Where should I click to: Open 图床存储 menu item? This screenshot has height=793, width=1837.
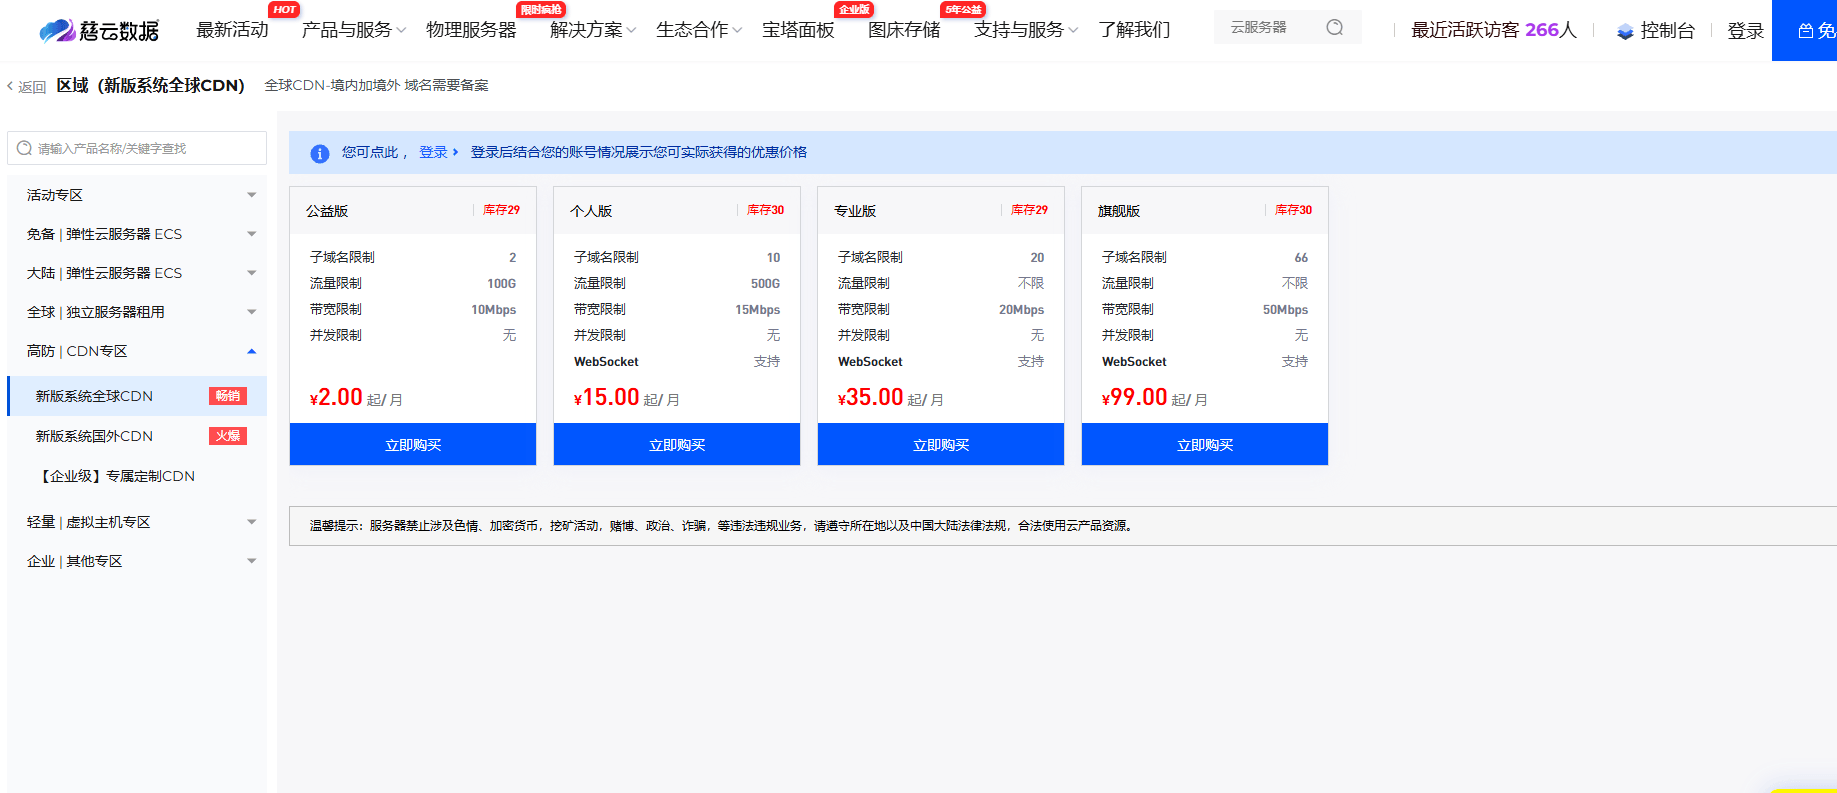tap(904, 30)
